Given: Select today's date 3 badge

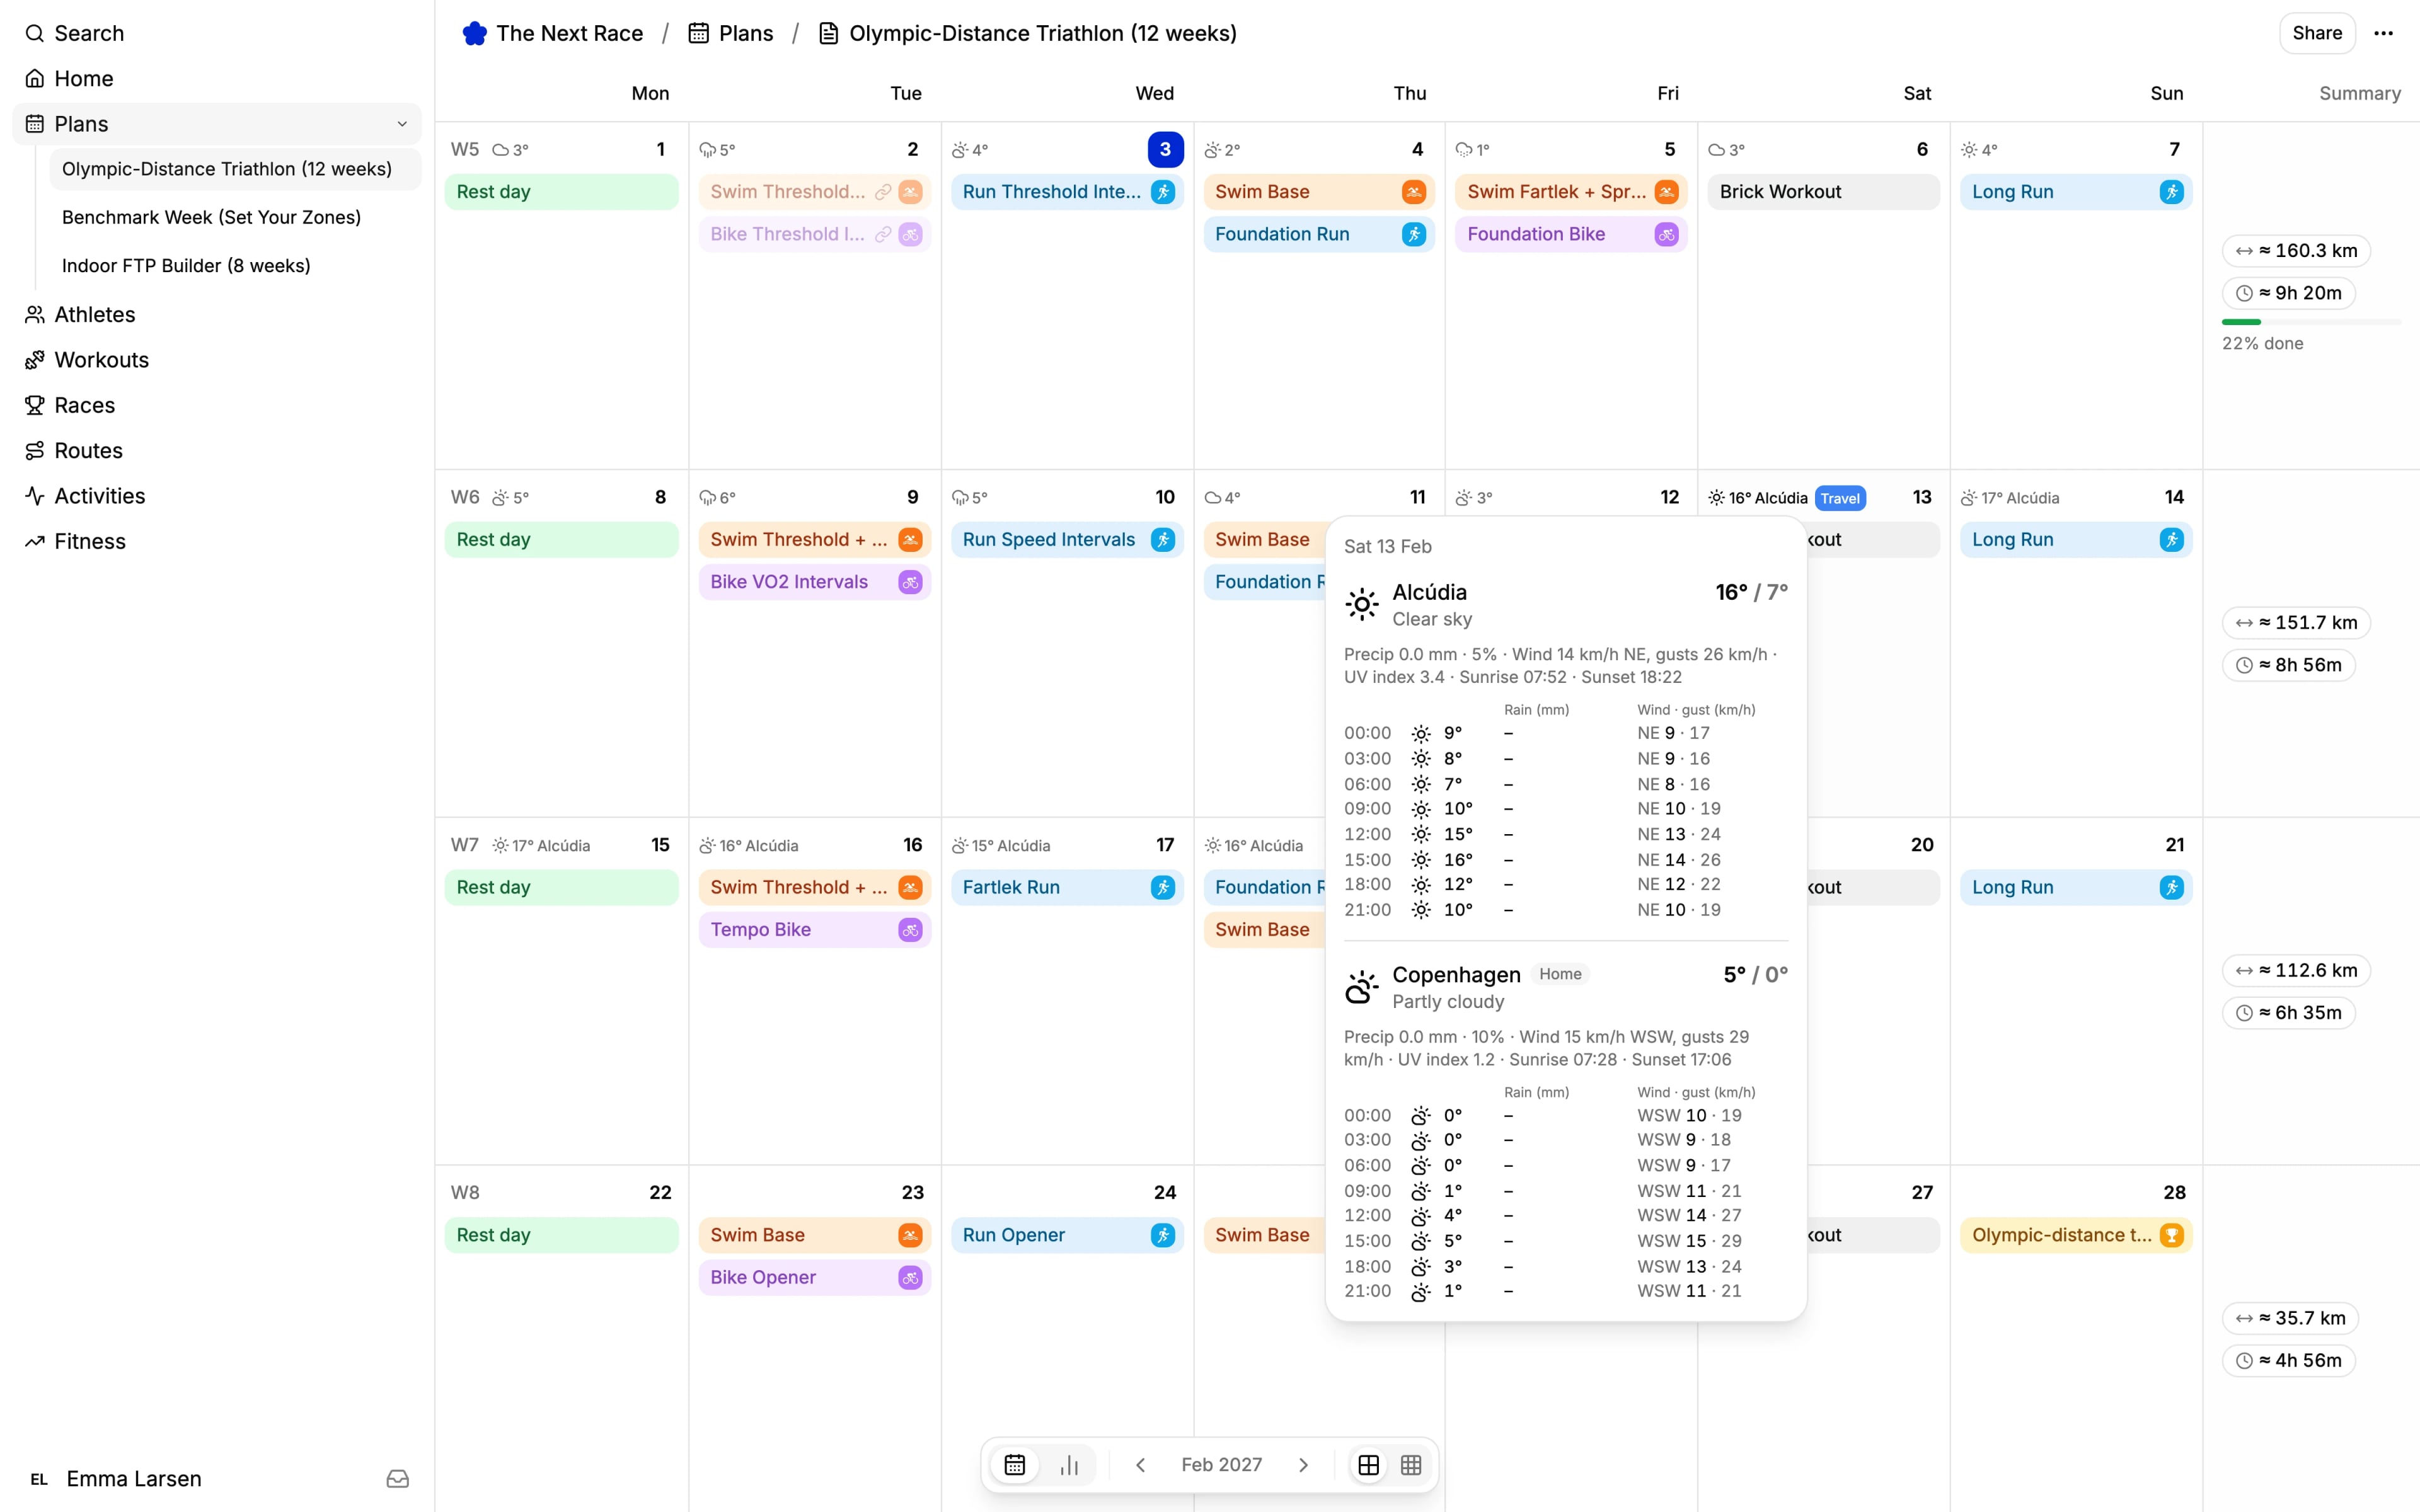Looking at the screenshot, I should tap(1165, 149).
